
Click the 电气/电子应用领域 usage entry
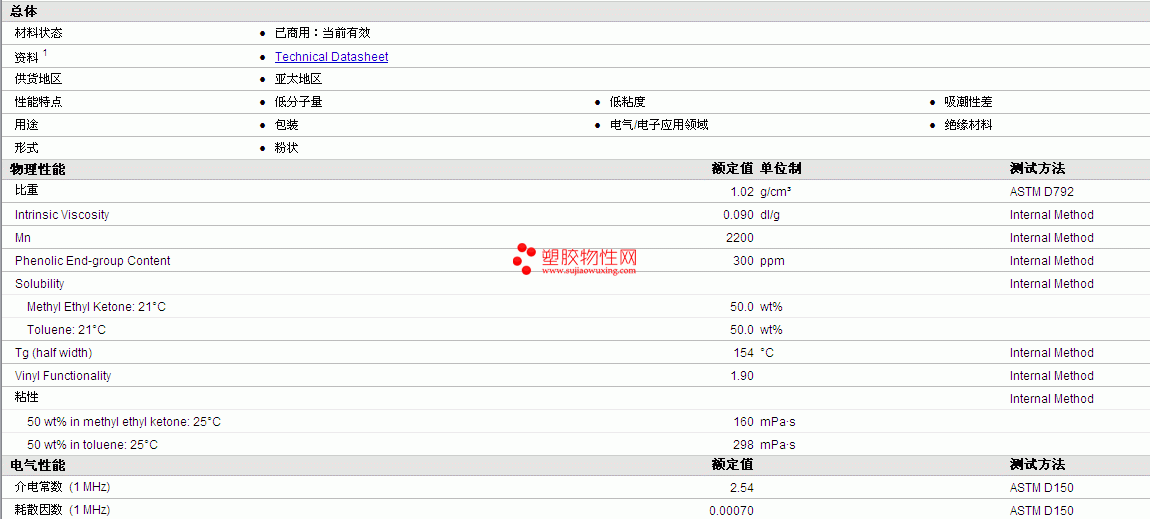click(659, 125)
